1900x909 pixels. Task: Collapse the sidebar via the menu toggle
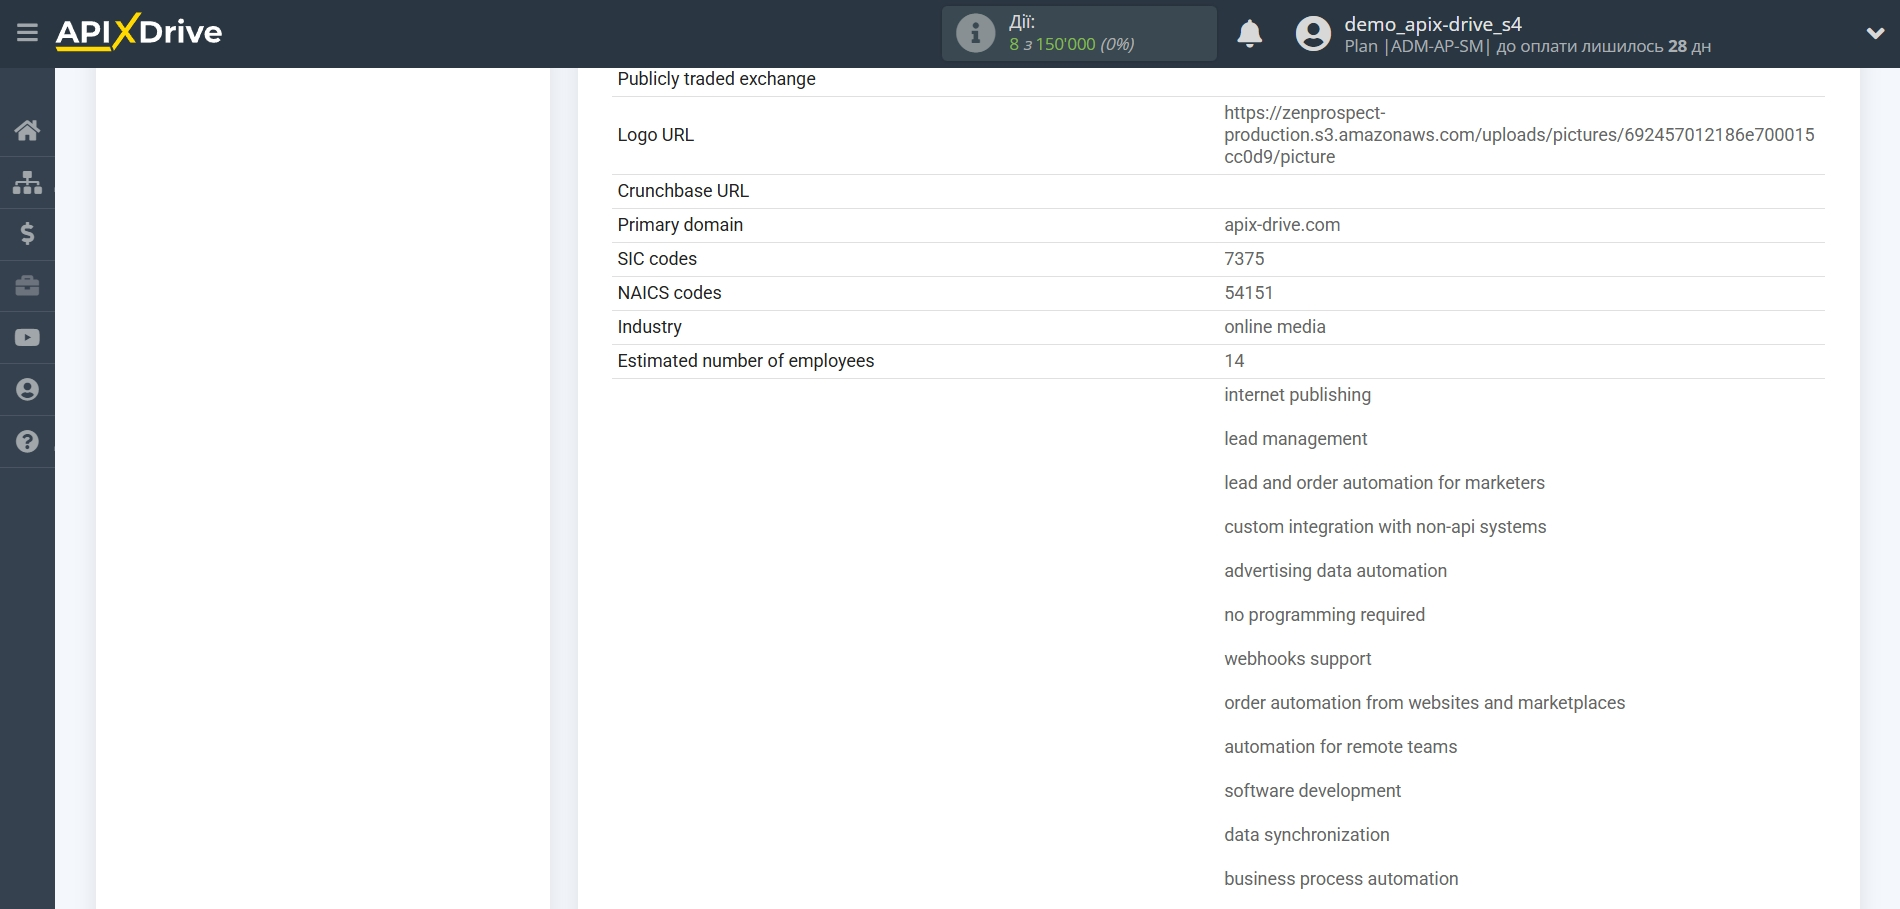[28, 33]
